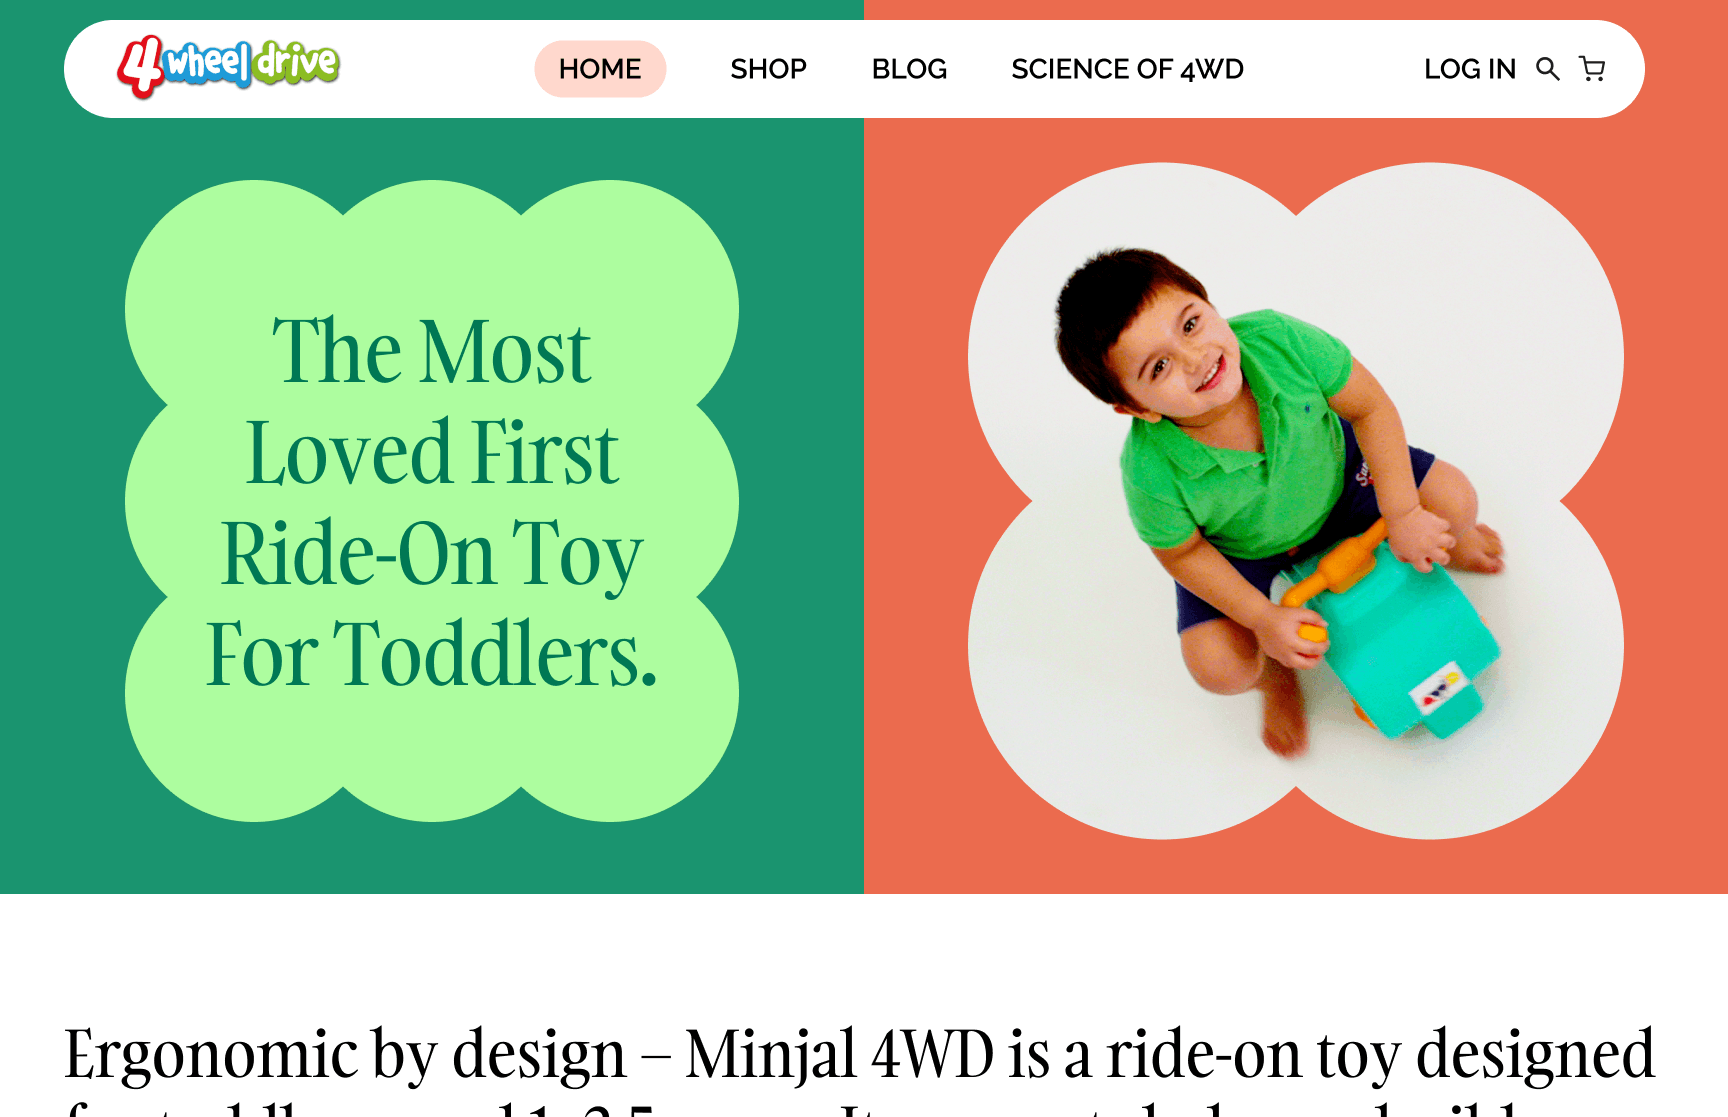This screenshot has width=1728, height=1117.
Task: Click the Most Loved First Ride-On headline
Action: click(x=432, y=502)
